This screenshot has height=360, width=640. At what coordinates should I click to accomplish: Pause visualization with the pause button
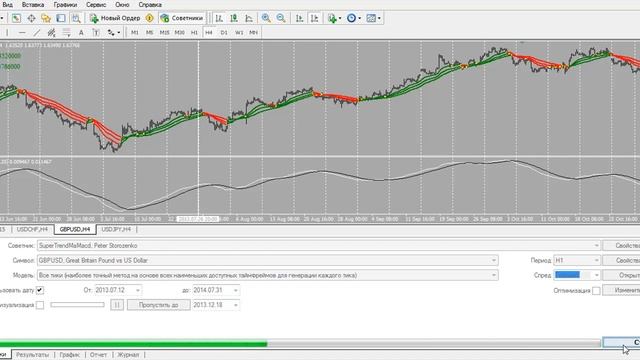117,305
